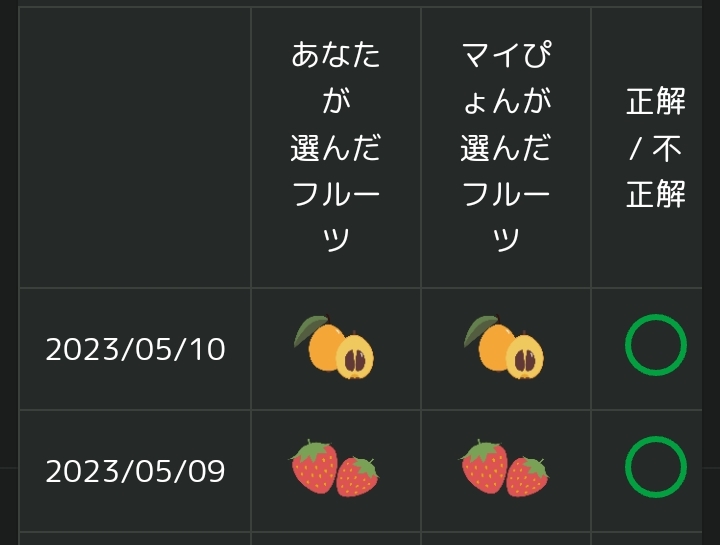720x545 pixels.
Task: Select the 2023/05/10 date cell
Action: coord(135,349)
